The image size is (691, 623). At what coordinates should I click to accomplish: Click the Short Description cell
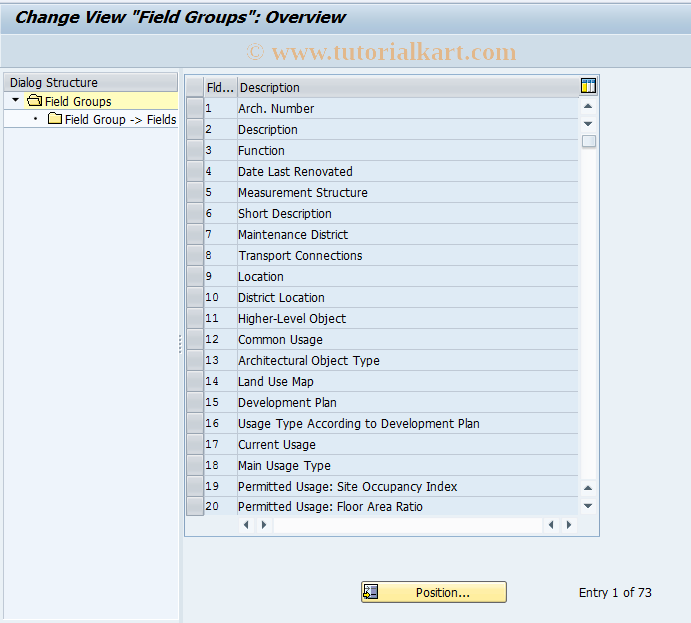click(x=408, y=213)
